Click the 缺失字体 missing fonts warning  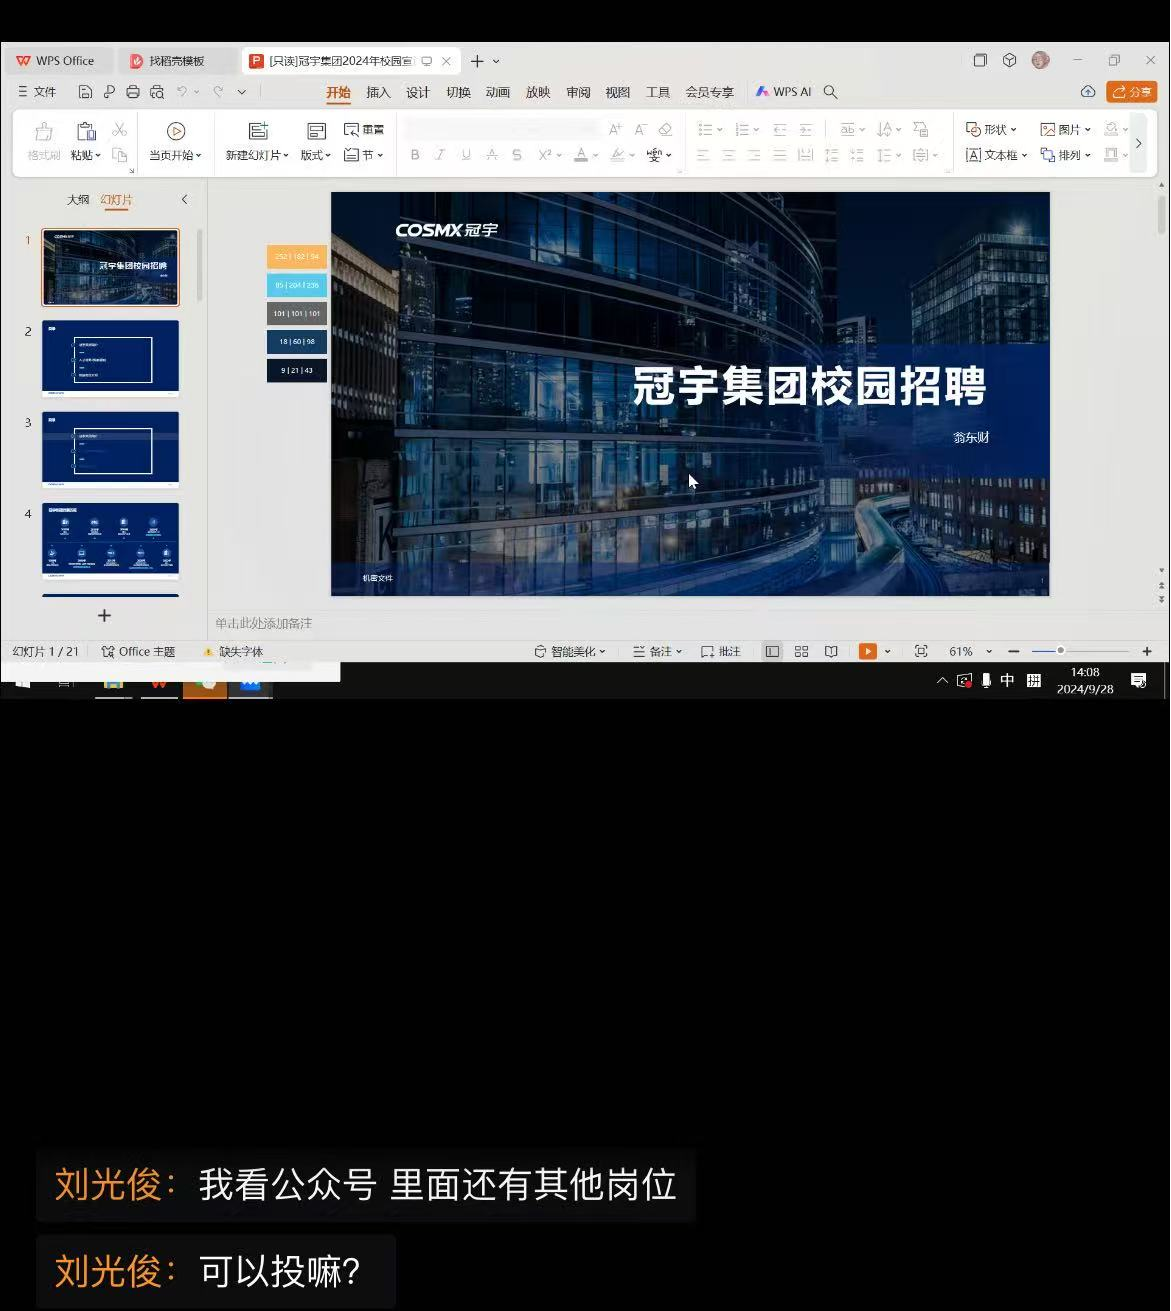[x=234, y=651]
